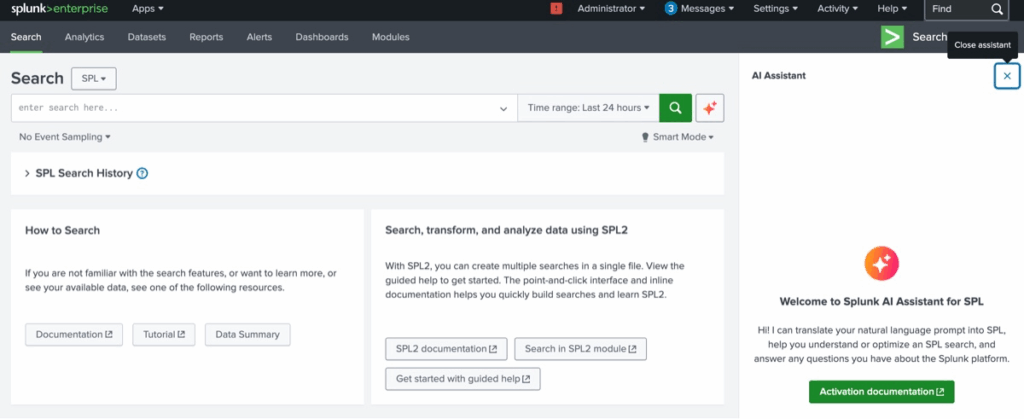The height and width of the screenshot is (419, 1024).
Task: Click the green magnifier search button
Action: 676,108
